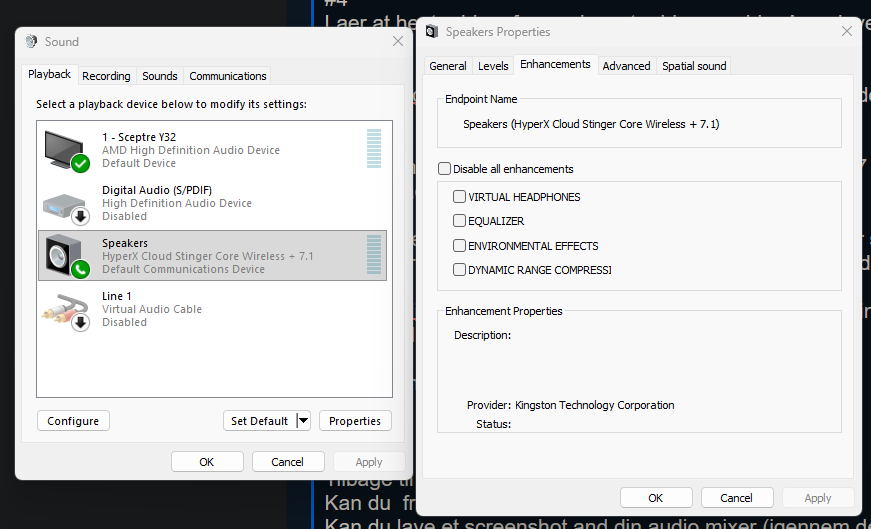Click the volume meter for Sceptre Y32

click(x=374, y=149)
